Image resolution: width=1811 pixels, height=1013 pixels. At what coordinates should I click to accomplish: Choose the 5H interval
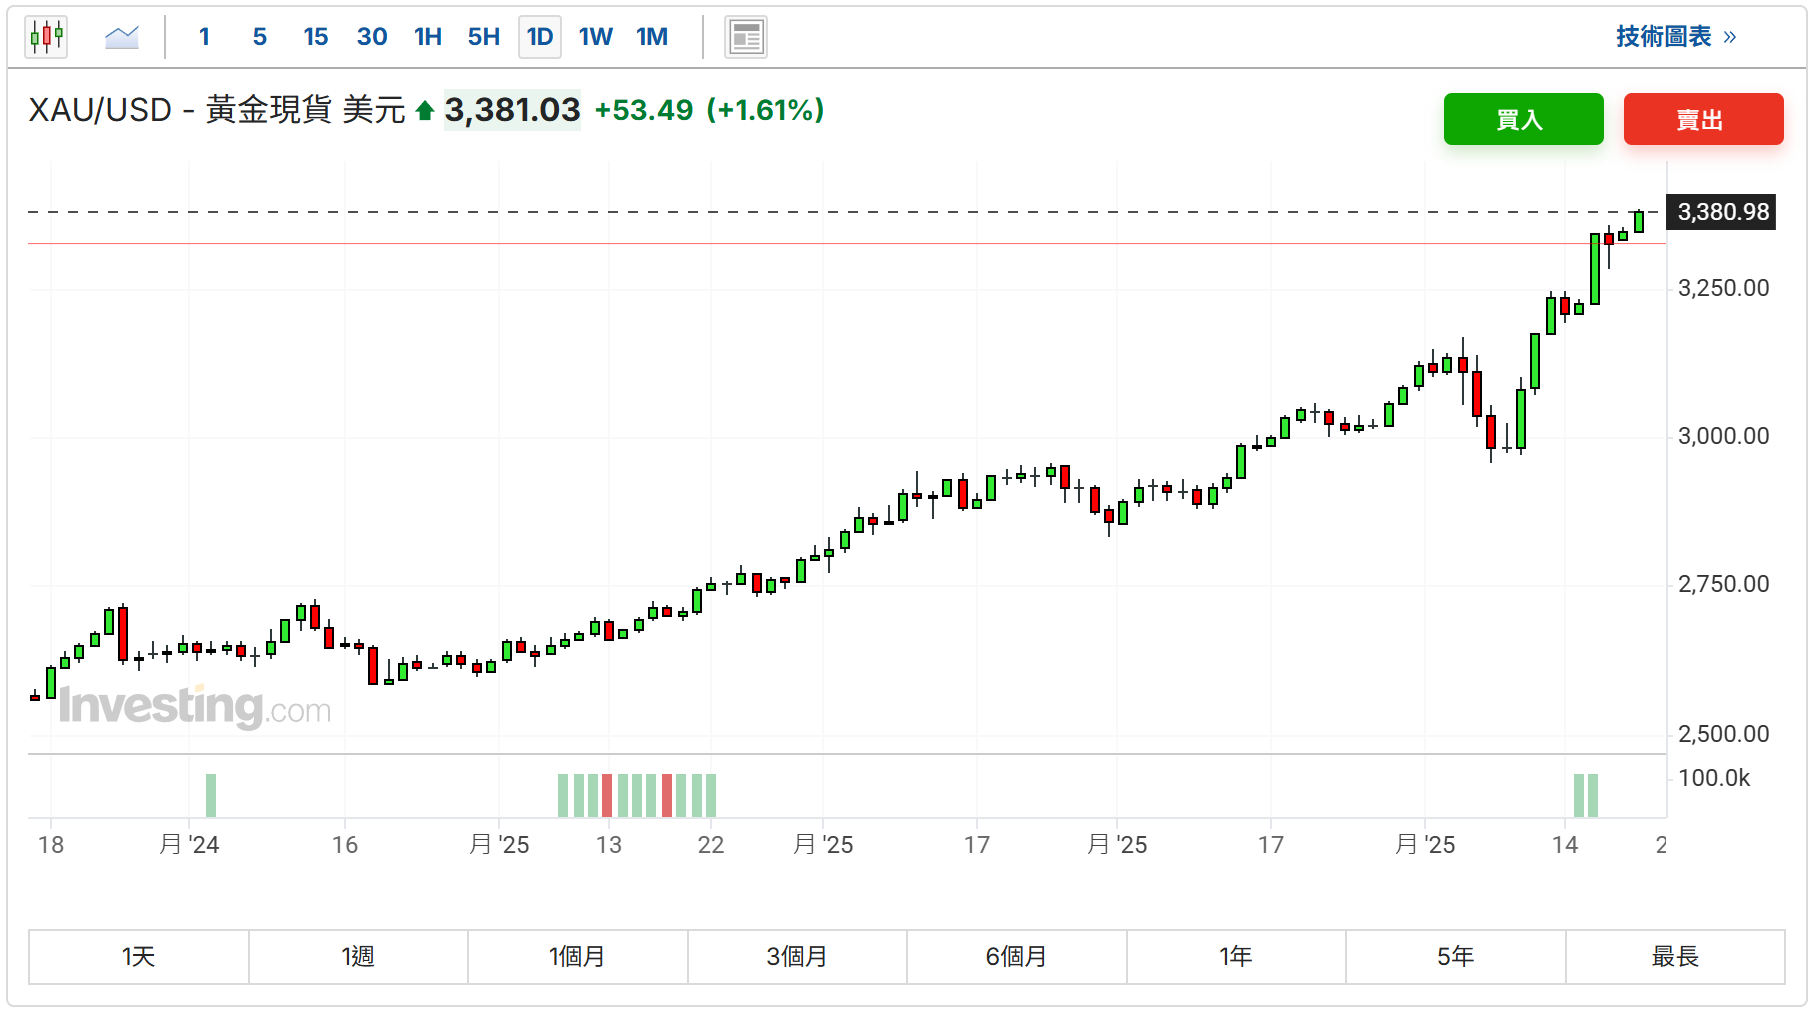point(484,37)
